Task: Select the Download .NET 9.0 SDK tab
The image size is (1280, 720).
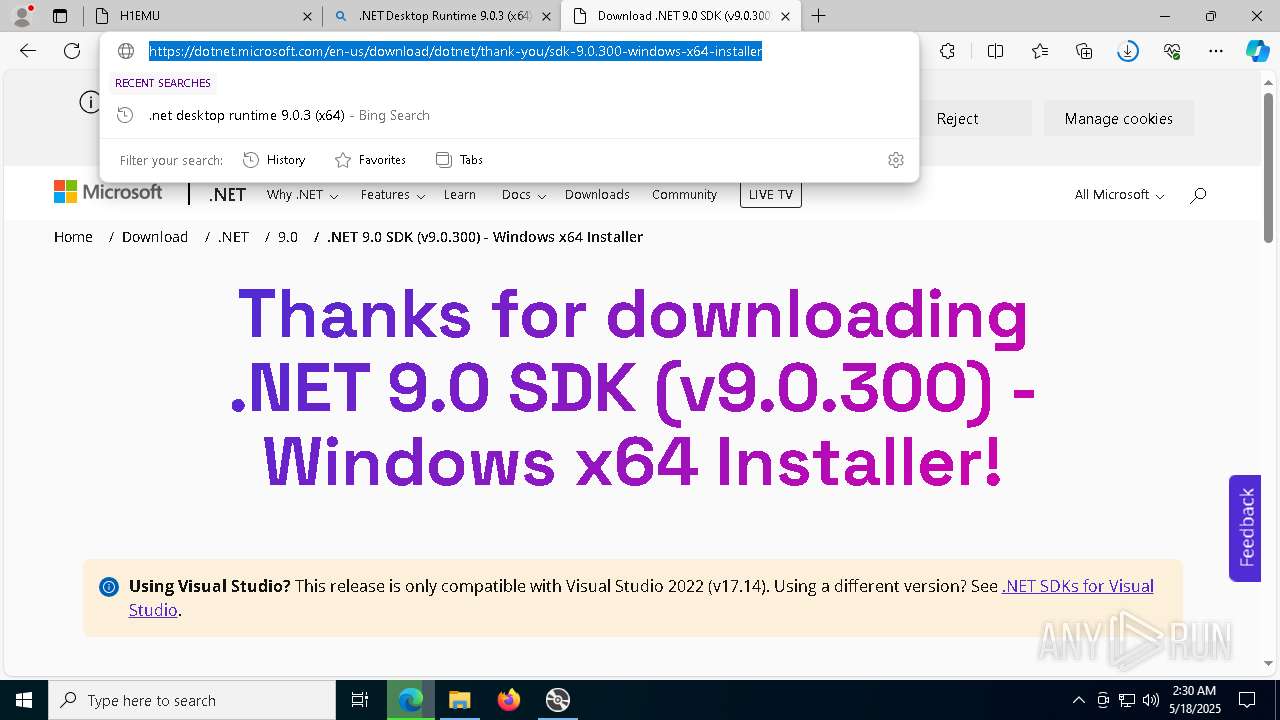Action: [680, 16]
